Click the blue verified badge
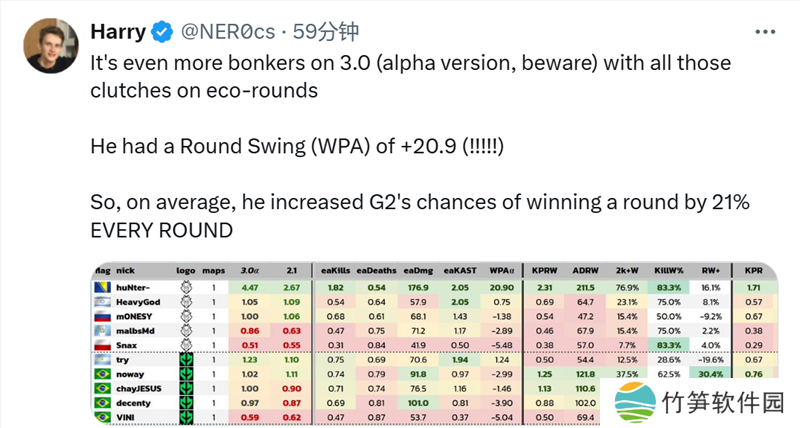The width and height of the screenshot is (800, 428). click(x=163, y=32)
